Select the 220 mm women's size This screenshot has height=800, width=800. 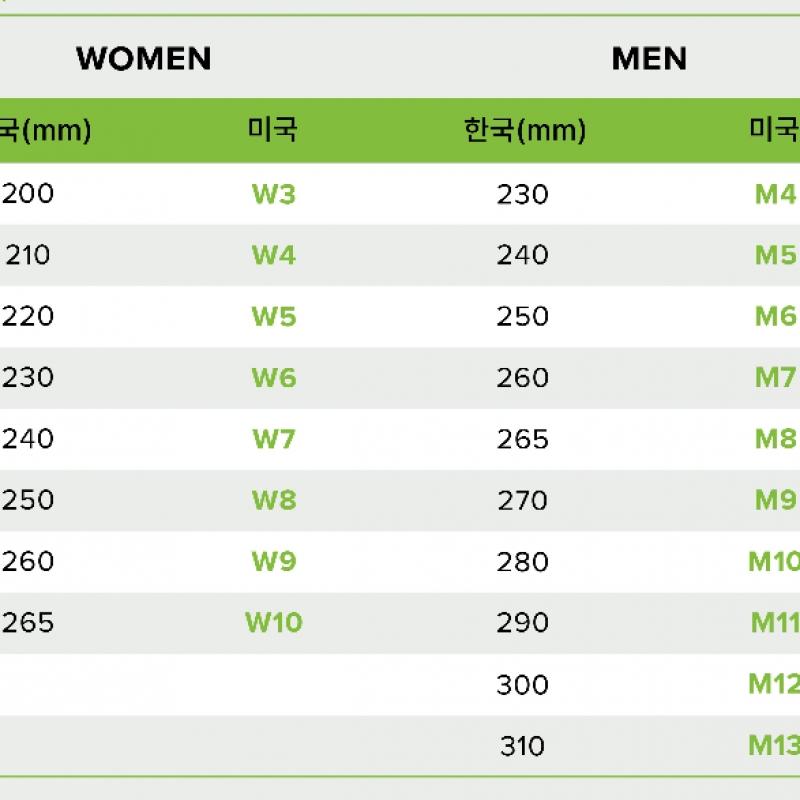28,316
